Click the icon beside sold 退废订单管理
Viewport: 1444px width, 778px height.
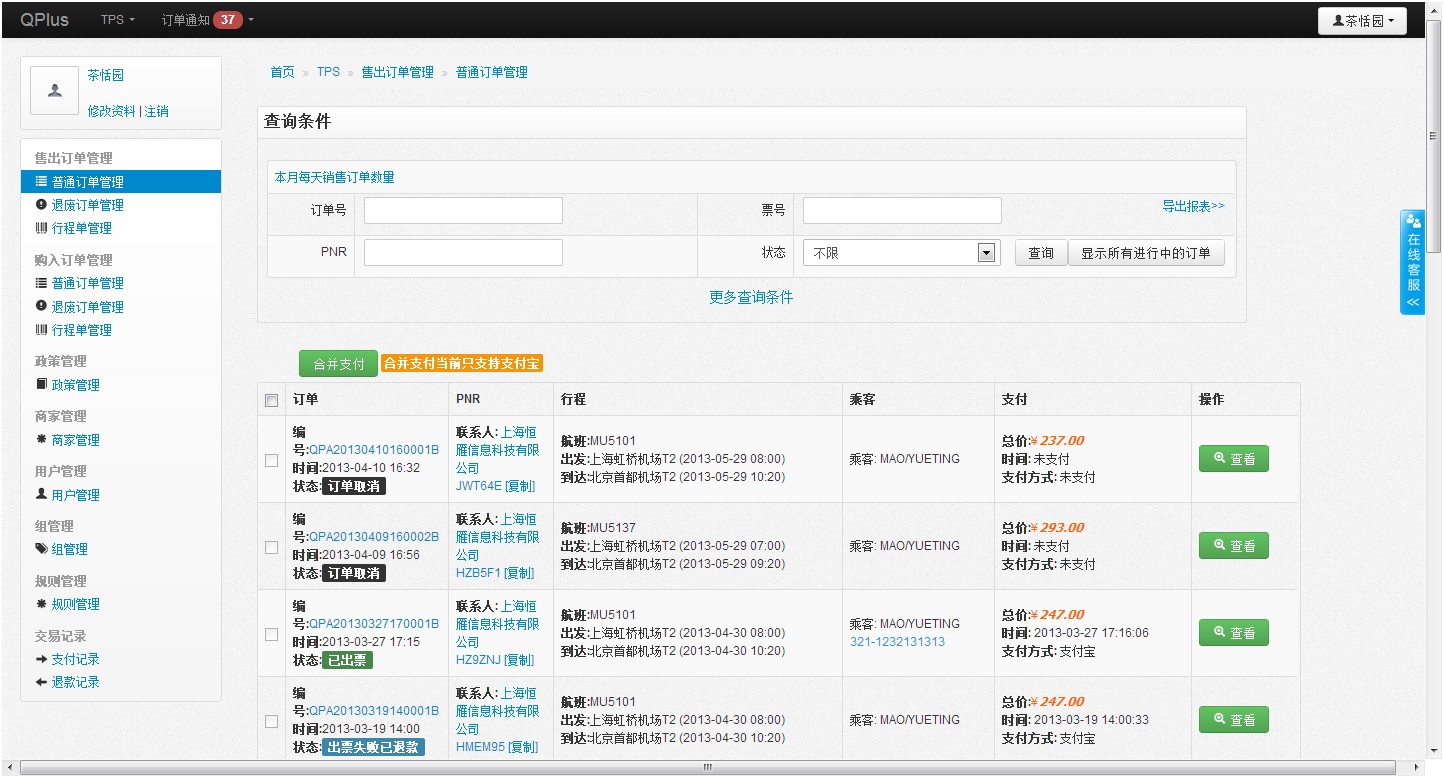(x=41, y=205)
